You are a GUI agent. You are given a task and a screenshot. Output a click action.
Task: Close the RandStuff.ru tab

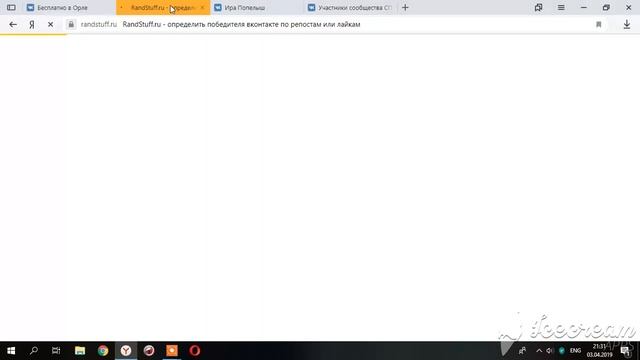point(202,7)
